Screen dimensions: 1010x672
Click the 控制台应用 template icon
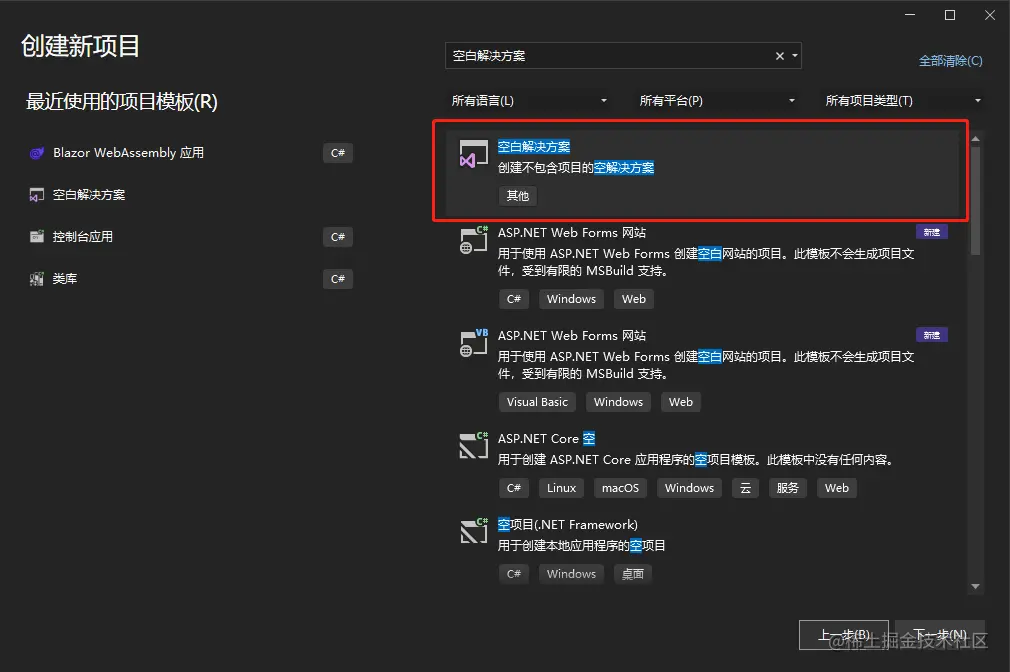[x=37, y=236]
